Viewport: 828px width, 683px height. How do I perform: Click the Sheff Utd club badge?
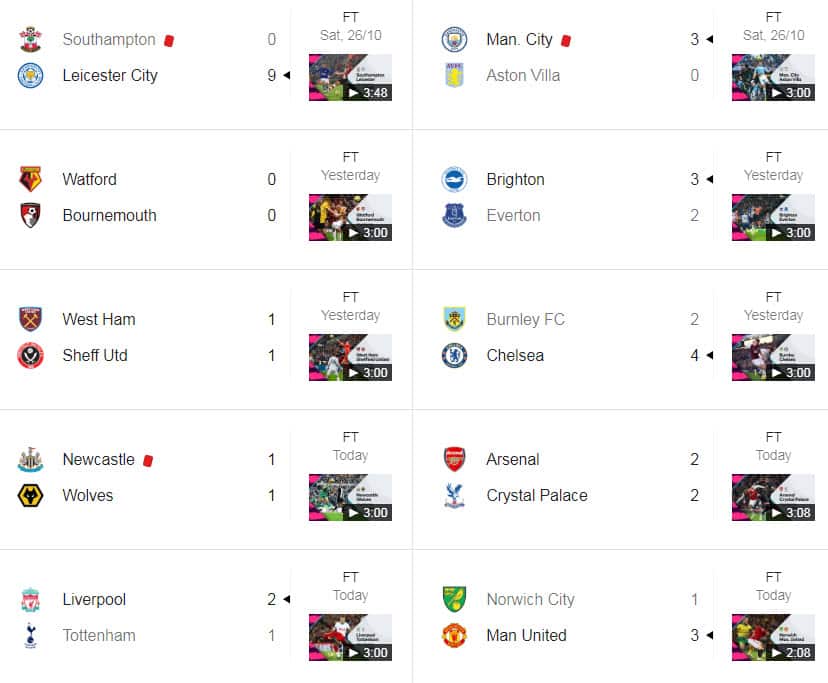tap(31, 355)
